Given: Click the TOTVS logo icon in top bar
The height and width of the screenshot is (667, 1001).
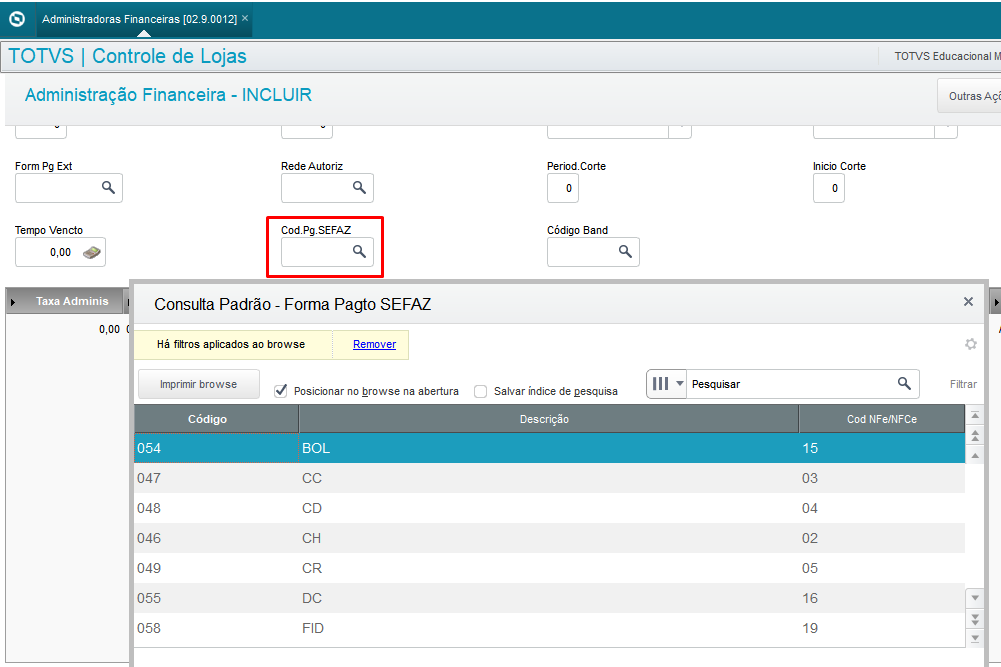Looking at the screenshot, I should [17, 19].
